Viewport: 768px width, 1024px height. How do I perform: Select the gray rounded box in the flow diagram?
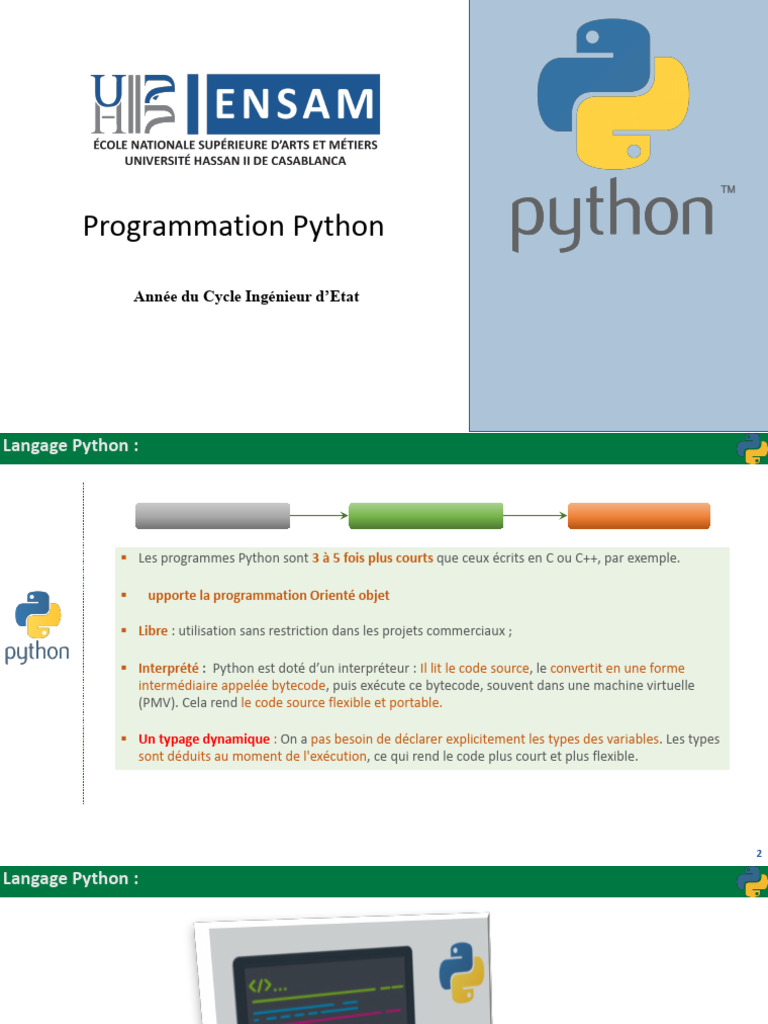click(x=212, y=516)
